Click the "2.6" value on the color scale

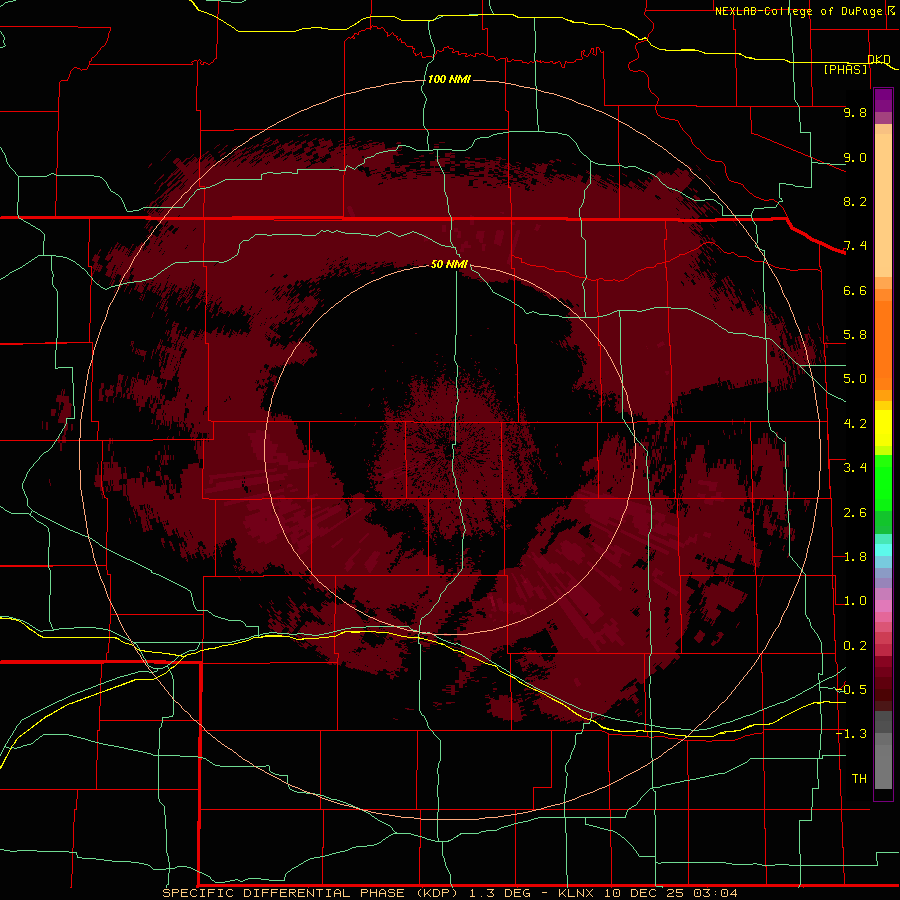855,513
